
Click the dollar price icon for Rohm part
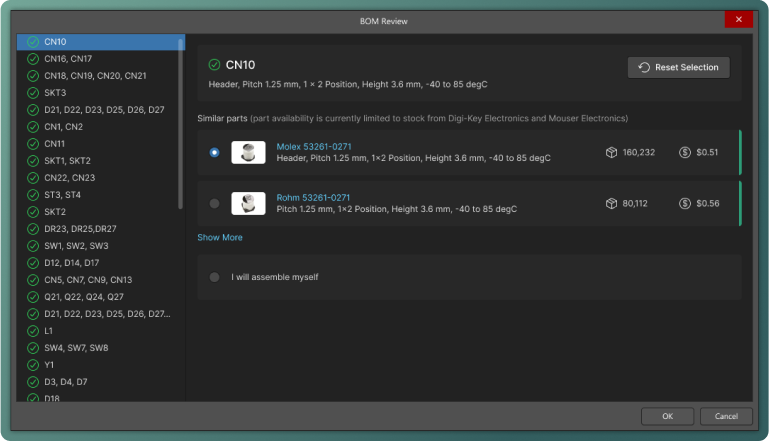click(x=685, y=203)
